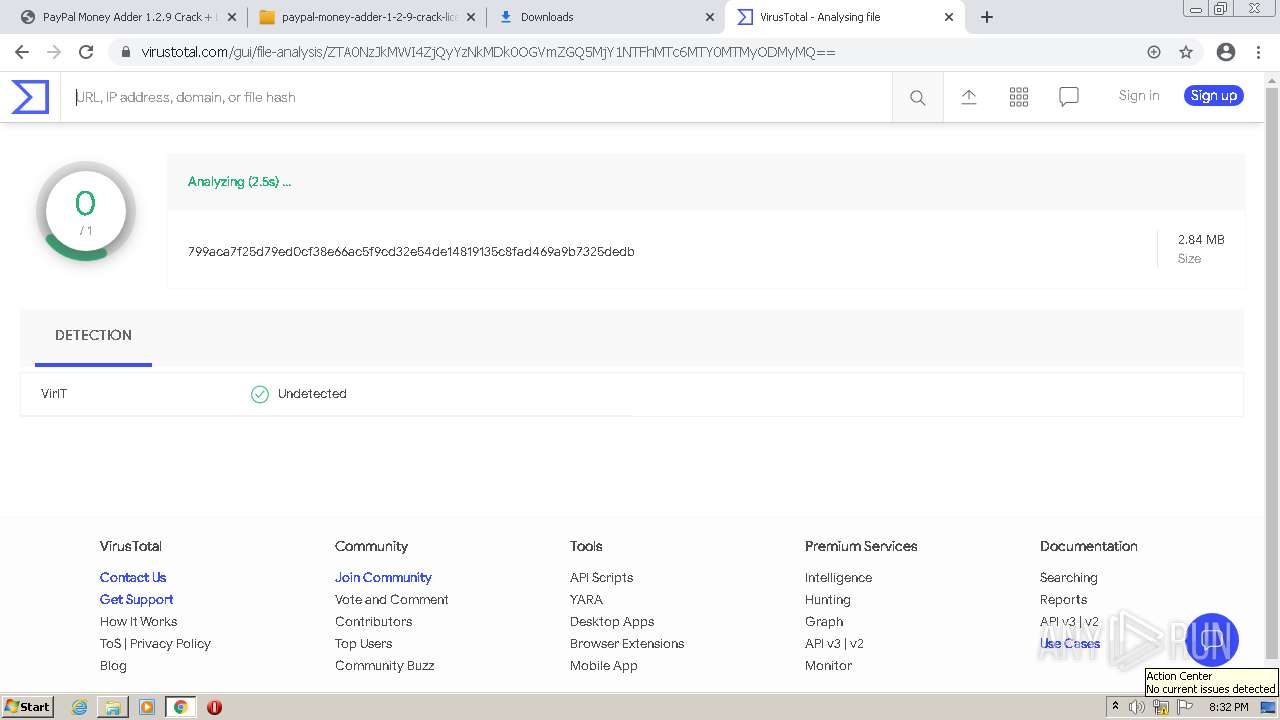
Task: Open Internet Explorer from taskbar
Action: (x=80, y=707)
